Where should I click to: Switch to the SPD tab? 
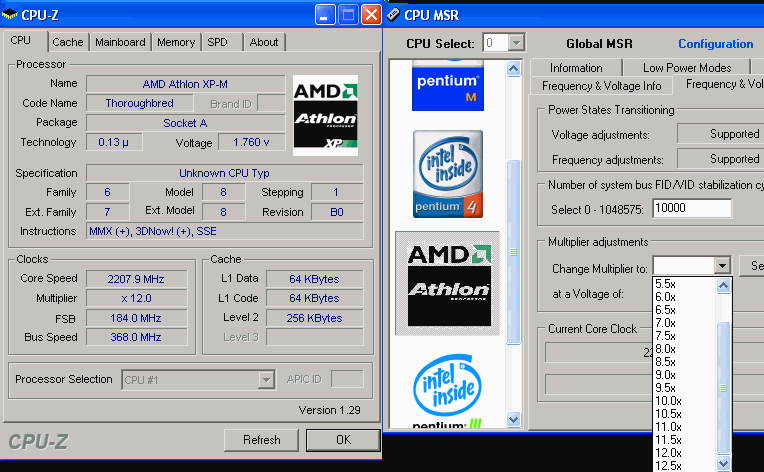(217, 42)
